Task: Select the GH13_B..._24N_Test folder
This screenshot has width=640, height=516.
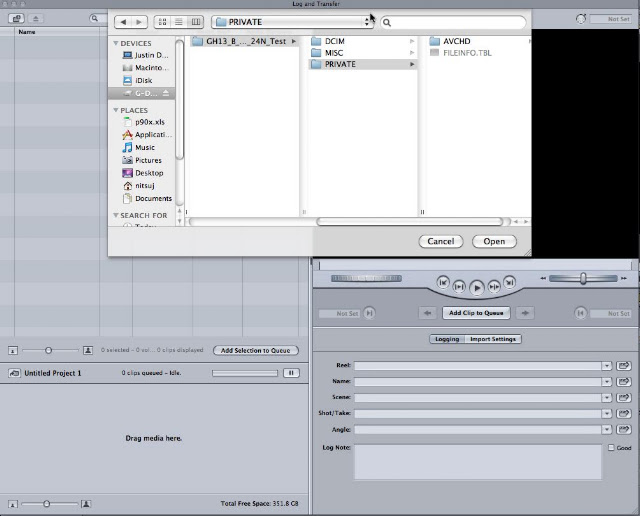Action: pos(244,41)
